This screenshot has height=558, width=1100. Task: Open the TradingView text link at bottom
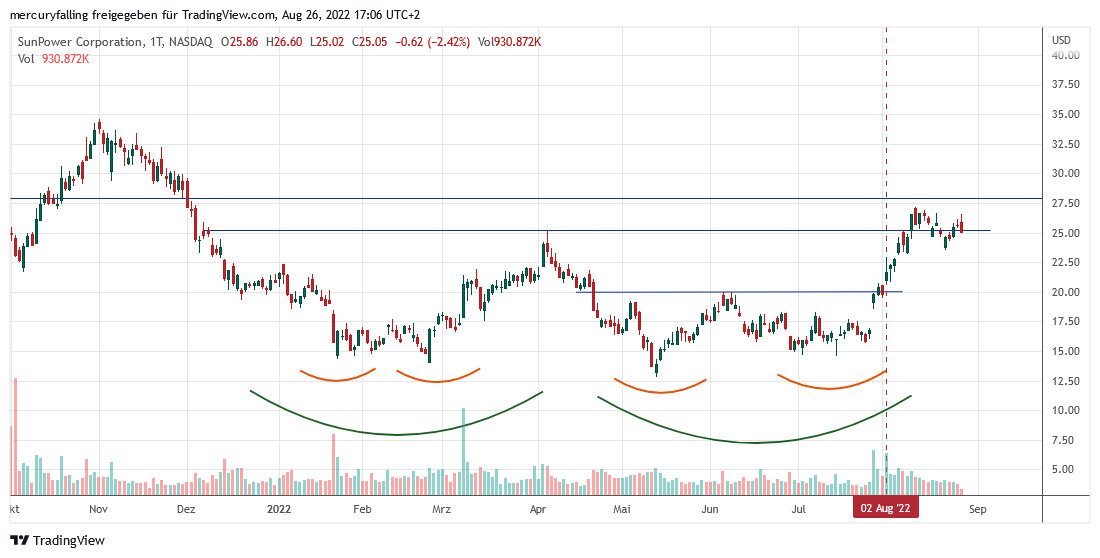68,541
